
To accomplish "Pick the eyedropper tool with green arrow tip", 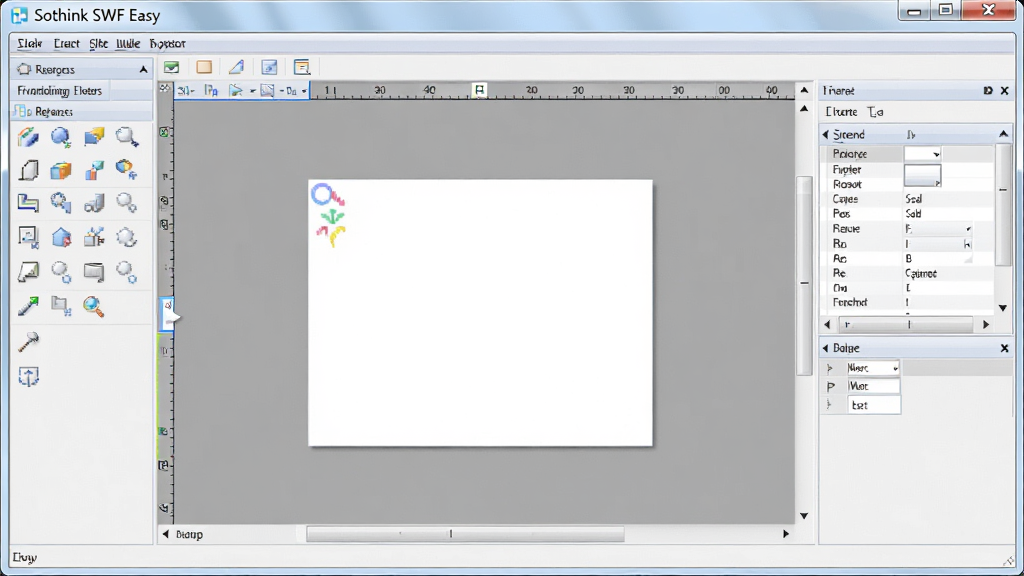I will pyautogui.click(x=28, y=306).
